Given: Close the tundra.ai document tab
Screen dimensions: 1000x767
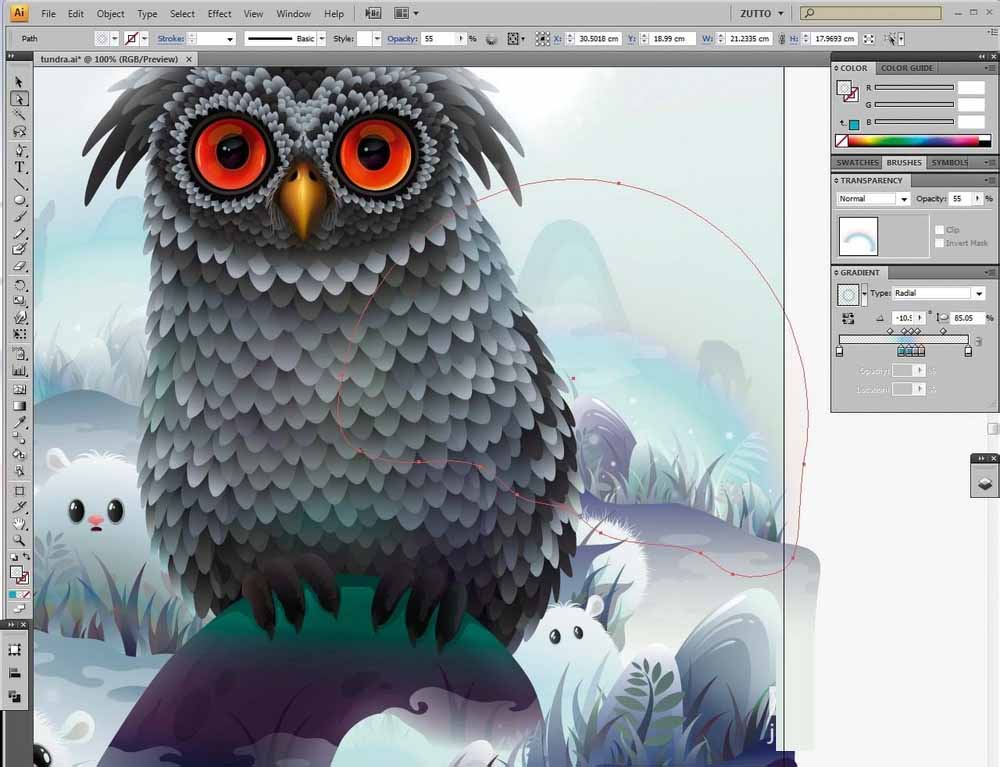Looking at the screenshot, I should pos(189,59).
